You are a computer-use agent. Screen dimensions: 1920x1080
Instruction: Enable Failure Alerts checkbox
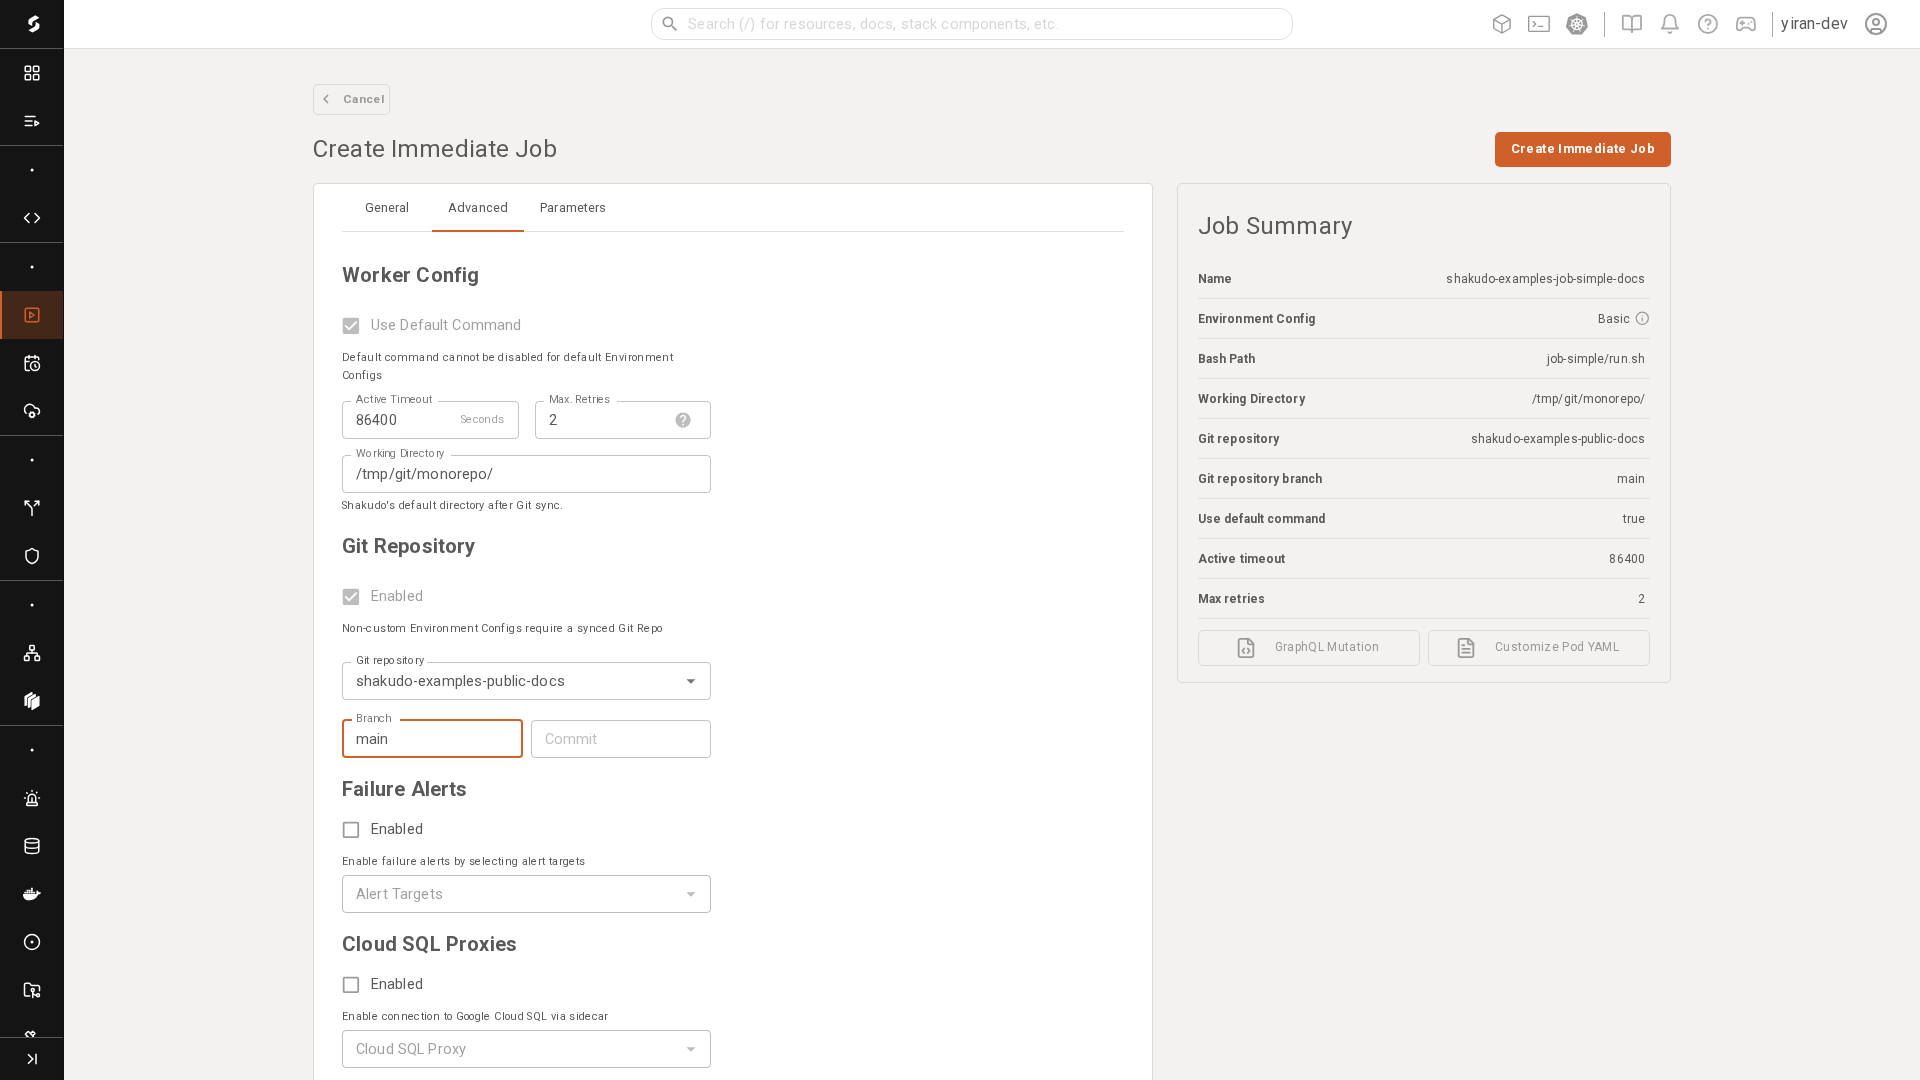click(350, 829)
